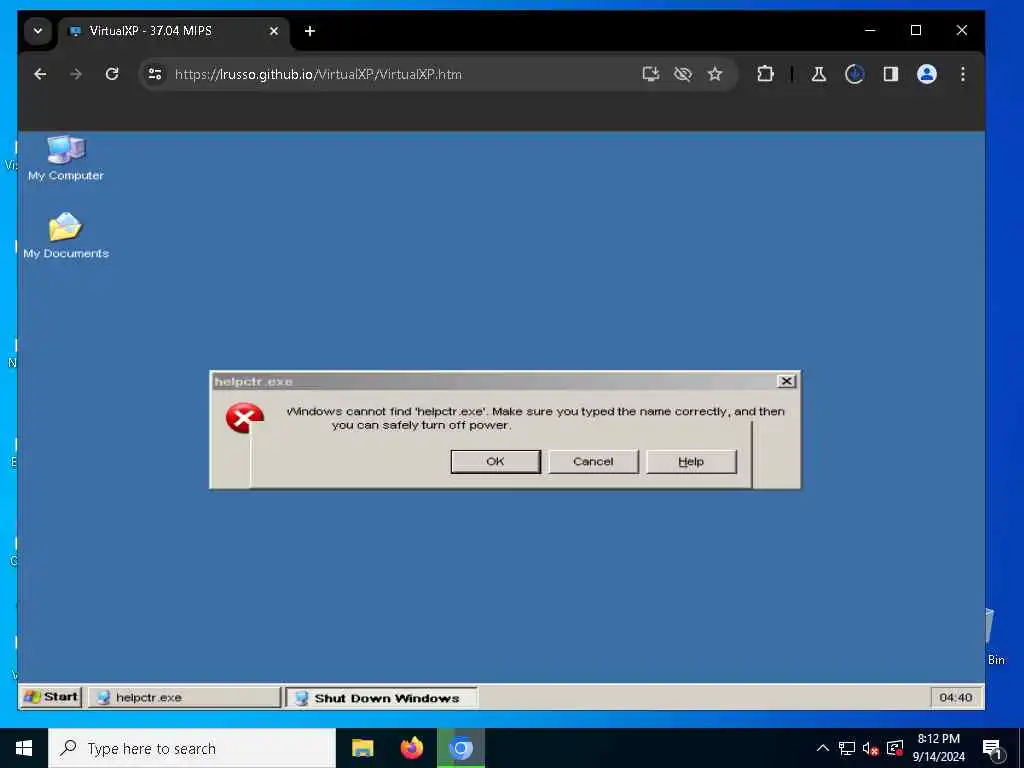Click Cancel in the error dialog
Screen dimensions: 1024x768
pos(593,461)
